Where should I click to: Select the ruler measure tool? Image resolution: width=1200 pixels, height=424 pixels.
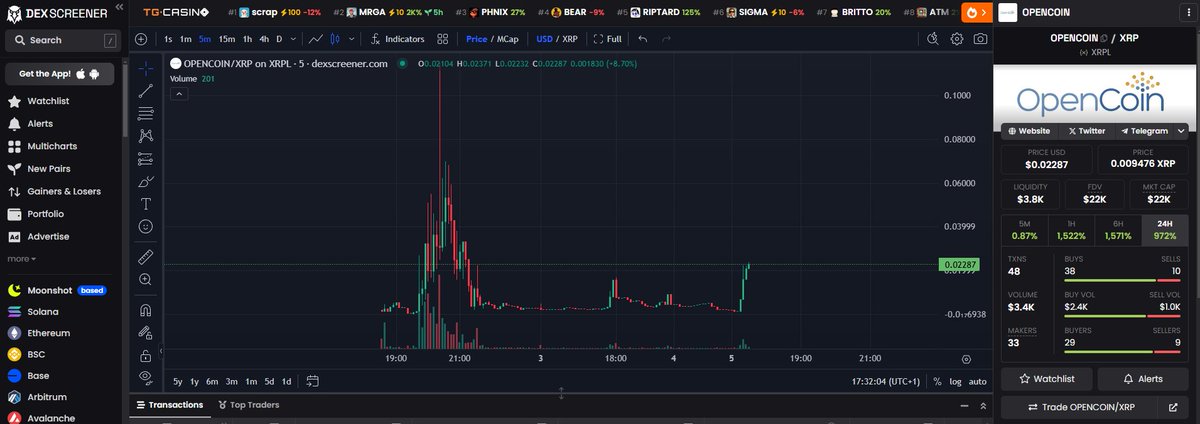[x=146, y=256]
